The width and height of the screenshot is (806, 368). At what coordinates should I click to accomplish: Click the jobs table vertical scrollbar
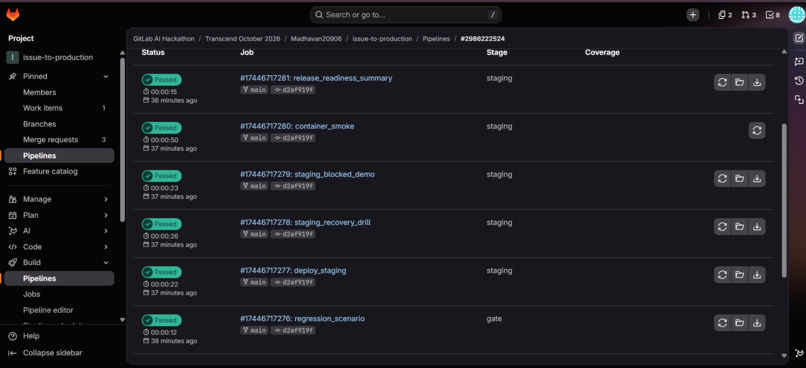pyautogui.click(x=784, y=200)
